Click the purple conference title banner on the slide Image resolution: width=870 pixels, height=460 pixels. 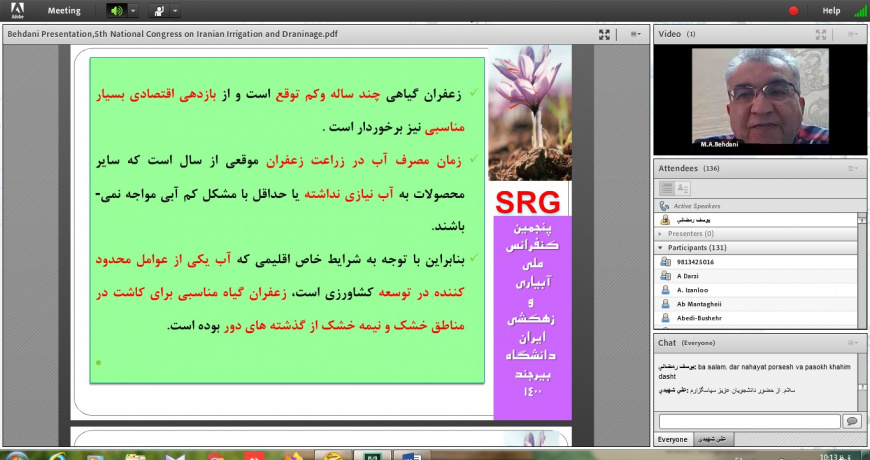click(x=532, y=317)
